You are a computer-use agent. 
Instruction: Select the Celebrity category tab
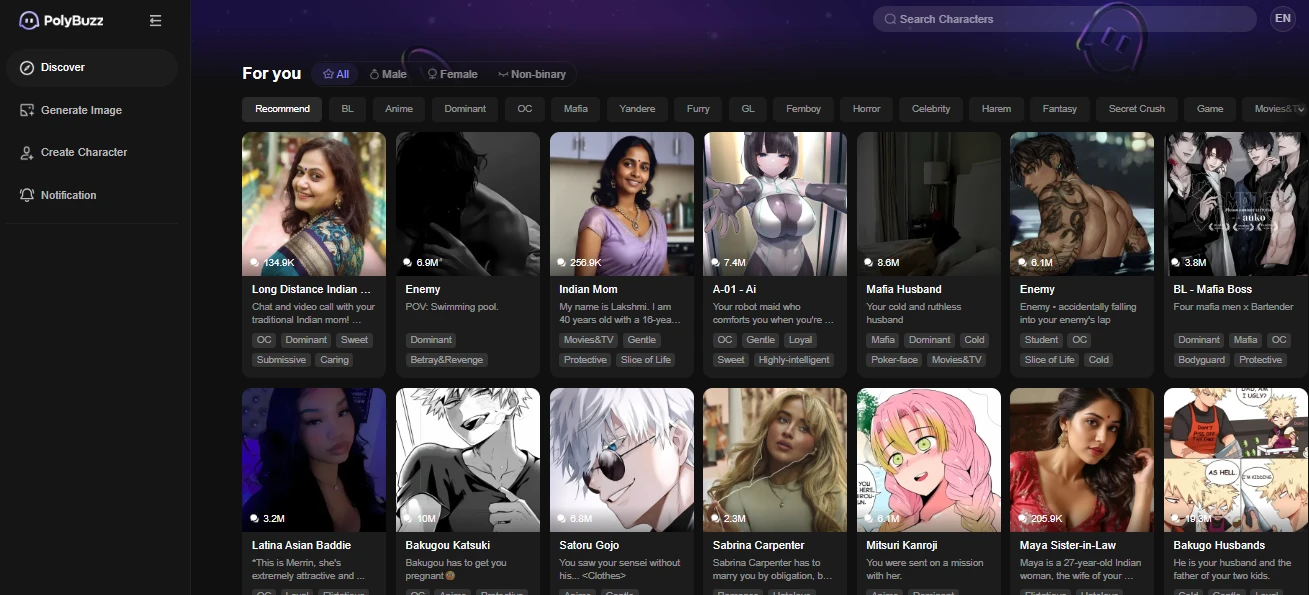tap(931, 109)
